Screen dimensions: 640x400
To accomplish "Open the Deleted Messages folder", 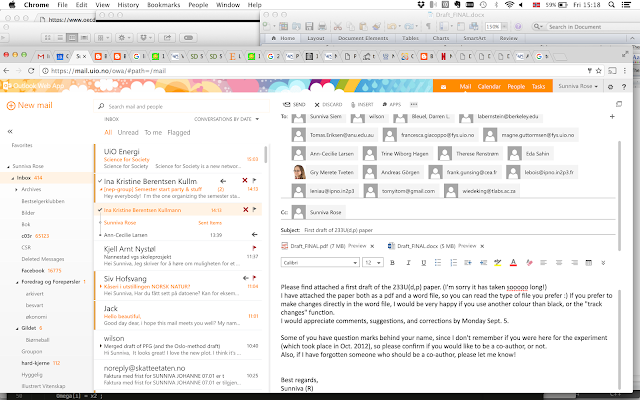I will [43, 259].
